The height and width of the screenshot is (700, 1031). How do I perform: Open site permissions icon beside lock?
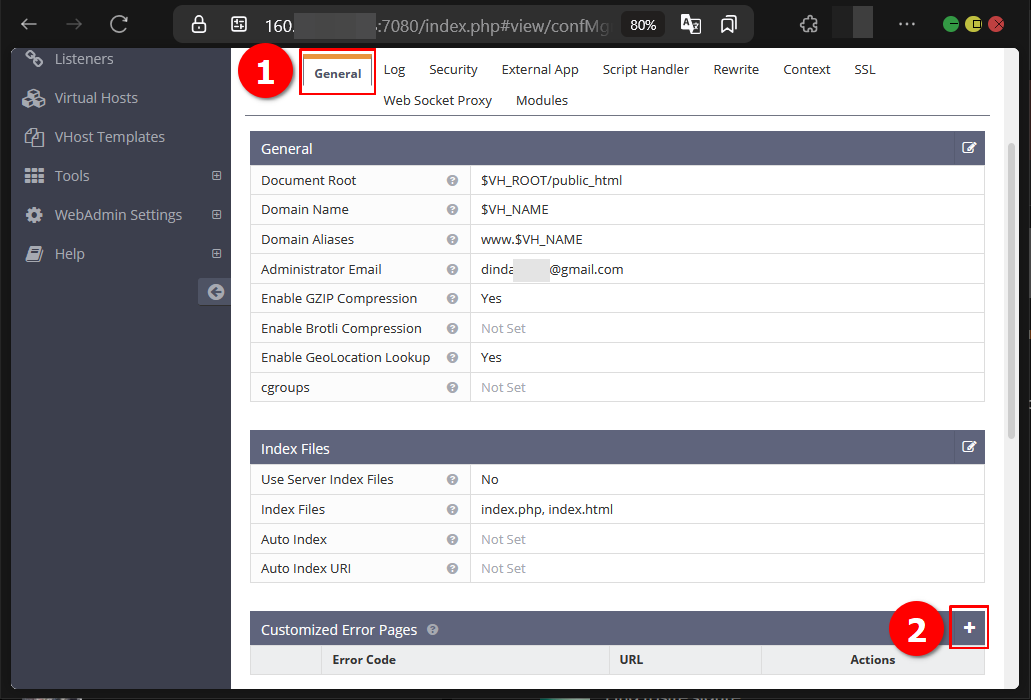239,24
